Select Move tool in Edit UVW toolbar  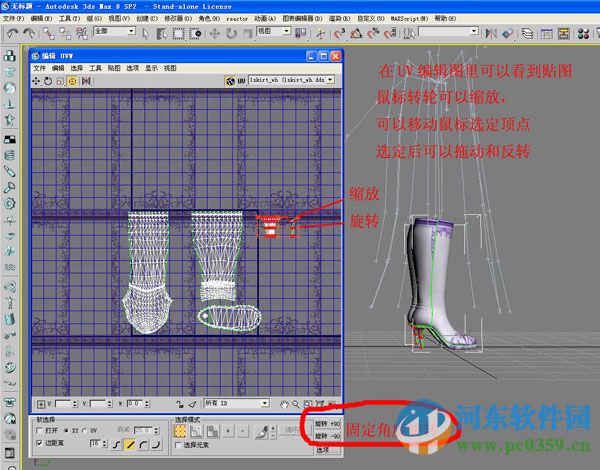tap(36, 81)
